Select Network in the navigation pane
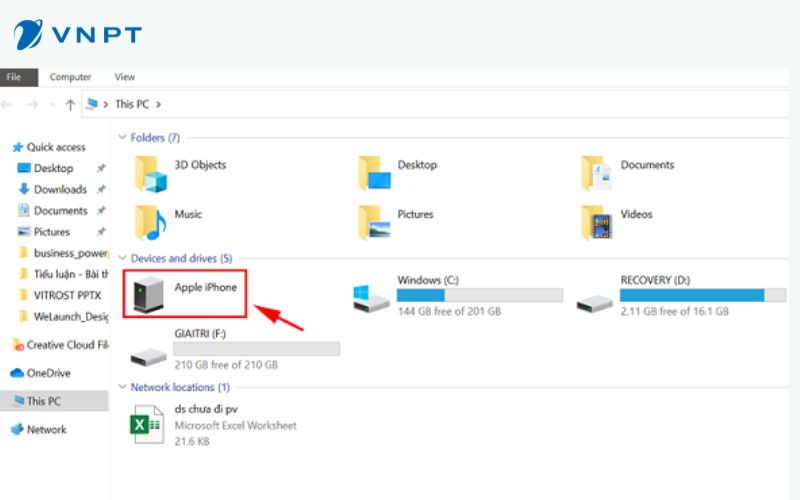This screenshot has height=500, width=800. point(46,429)
